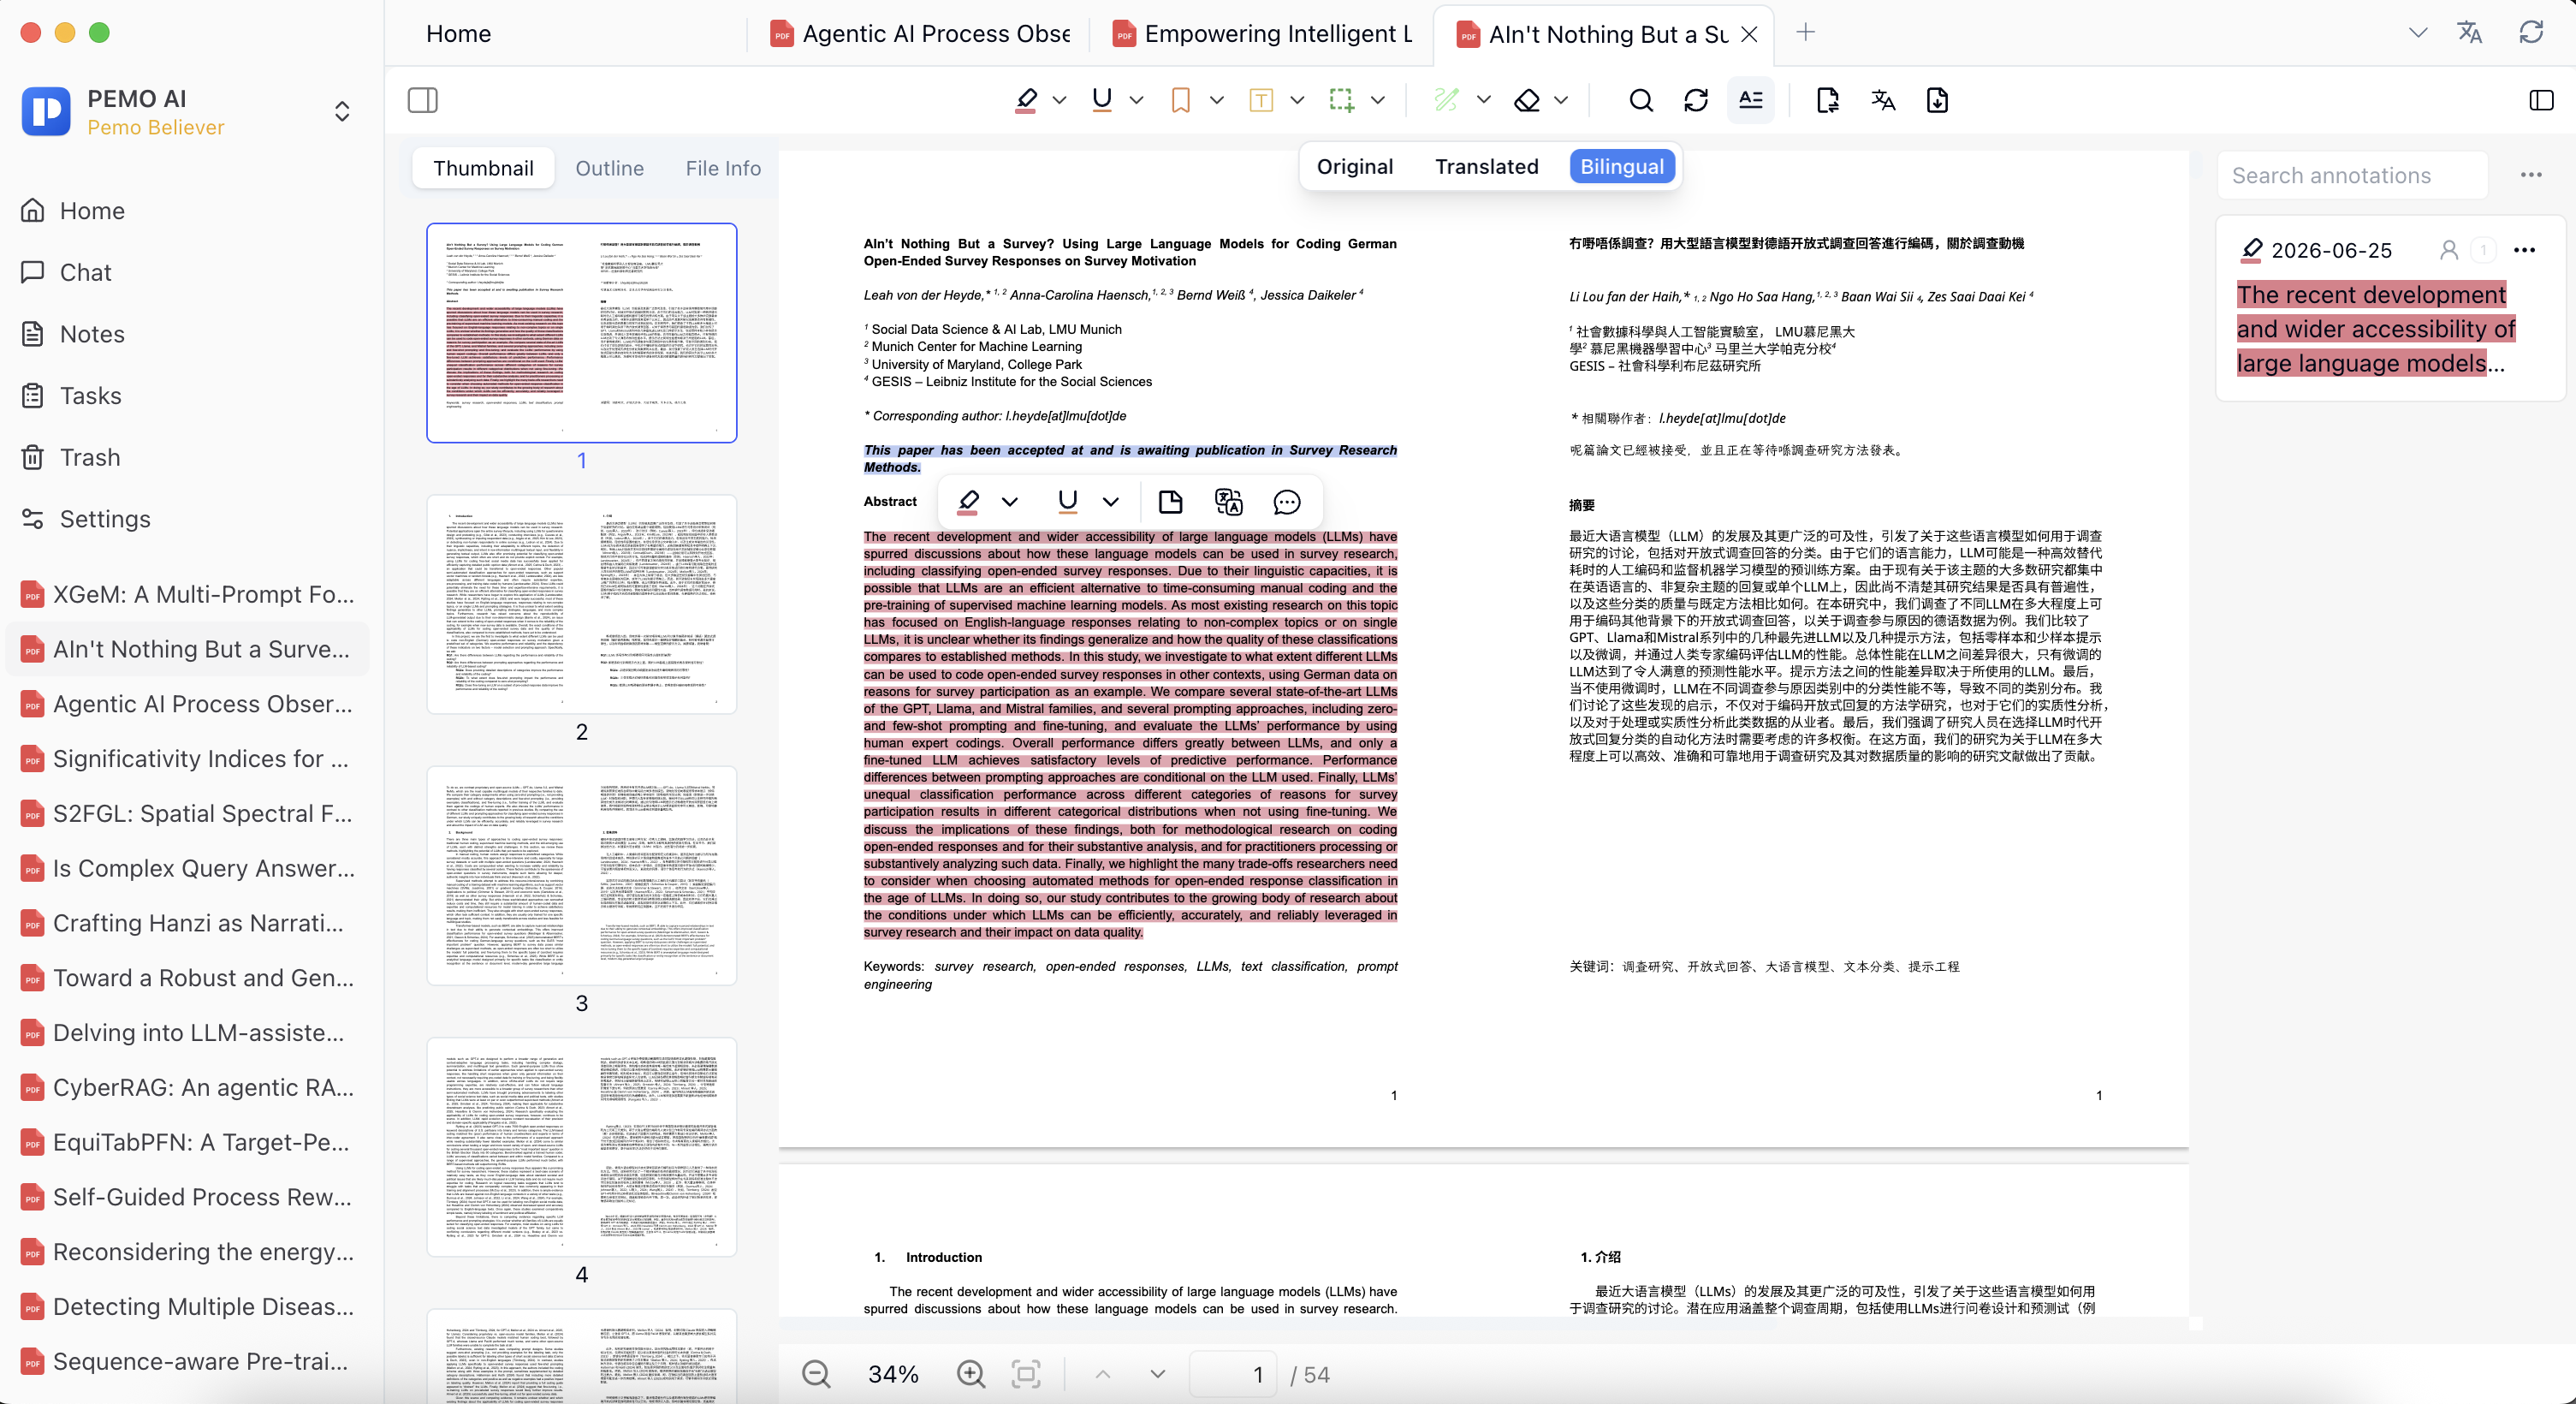Click the sync icon in title bar
Screen dimensions: 2576x1404
[x=2531, y=32]
